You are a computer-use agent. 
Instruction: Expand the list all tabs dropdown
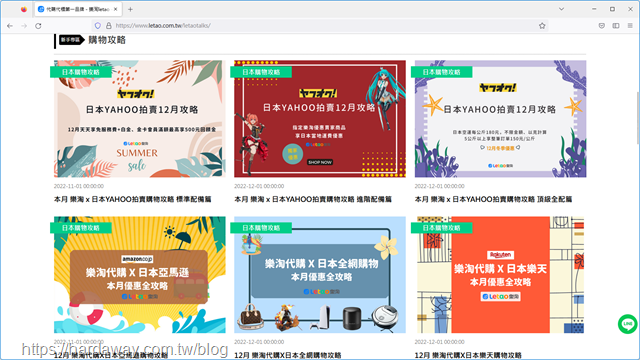(x=562, y=9)
